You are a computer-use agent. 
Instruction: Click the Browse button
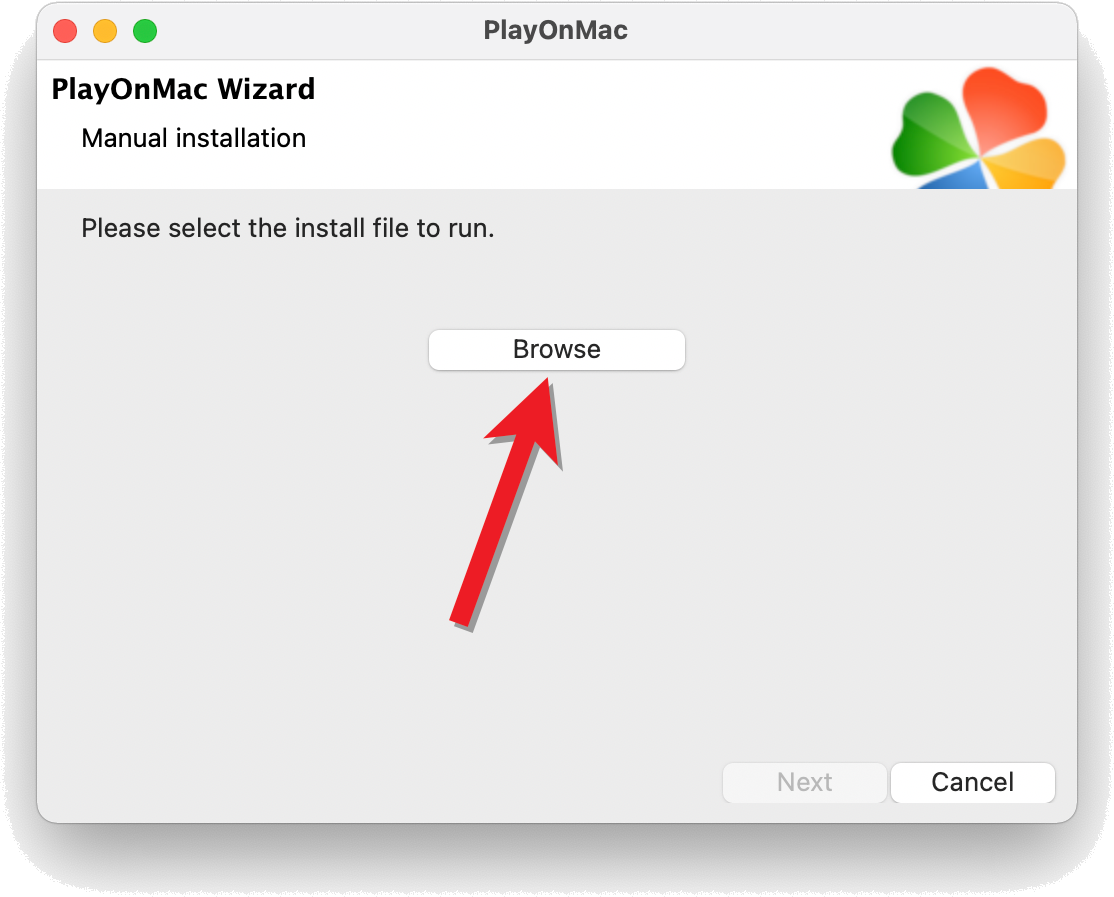point(556,349)
